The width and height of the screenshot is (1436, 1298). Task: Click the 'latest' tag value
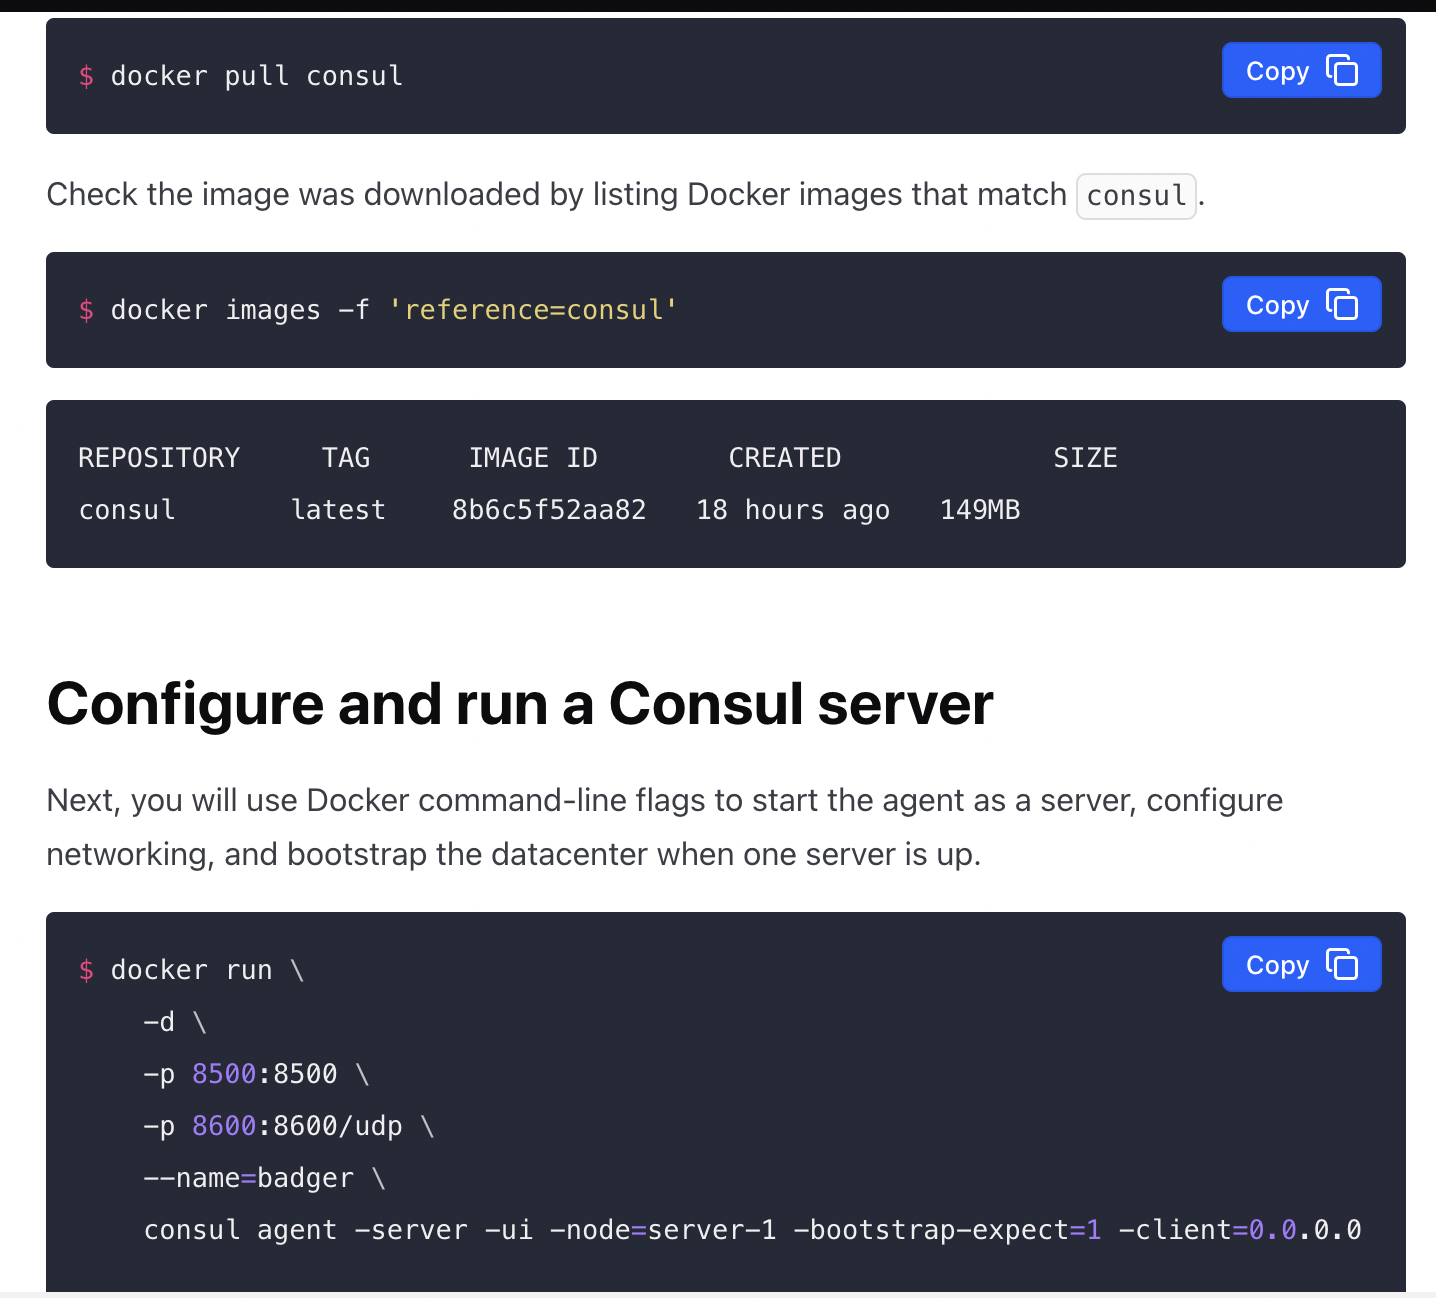(x=338, y=510)
